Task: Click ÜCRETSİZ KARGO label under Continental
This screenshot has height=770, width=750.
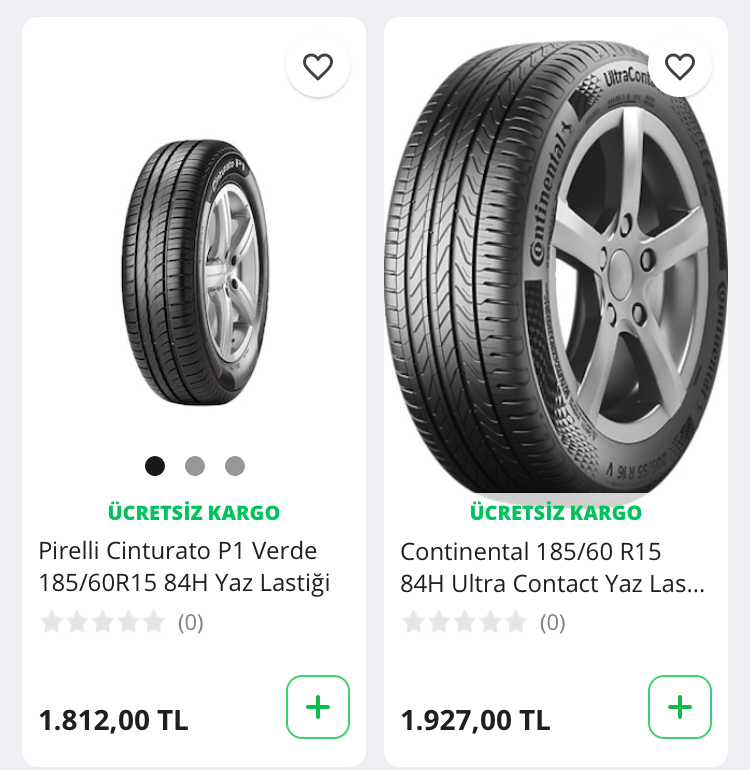Action: pos(556,513)
